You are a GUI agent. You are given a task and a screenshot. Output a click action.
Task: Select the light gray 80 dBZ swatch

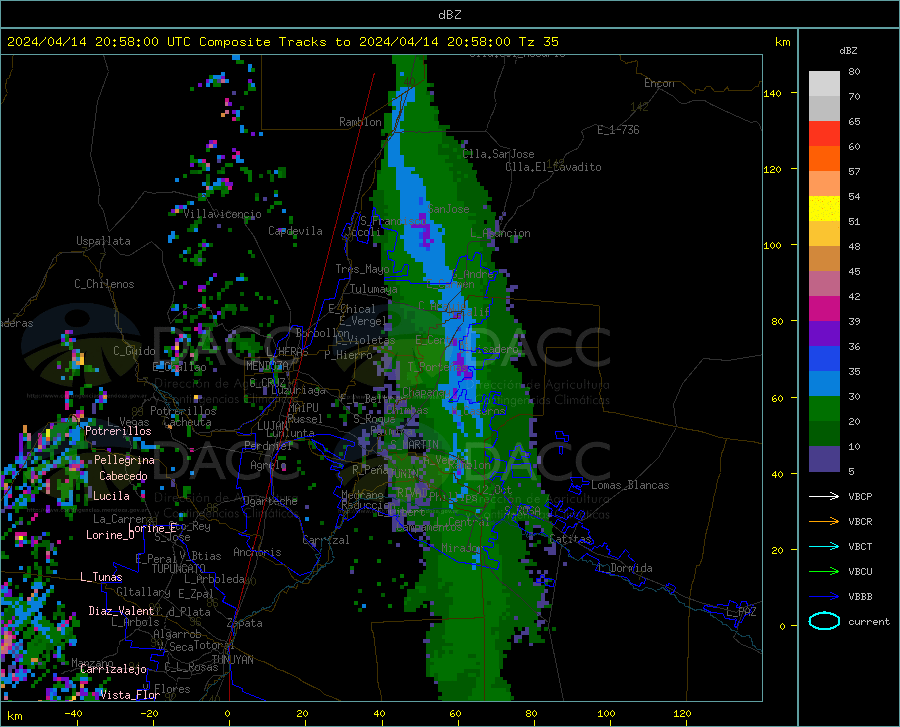coord(824,84)
